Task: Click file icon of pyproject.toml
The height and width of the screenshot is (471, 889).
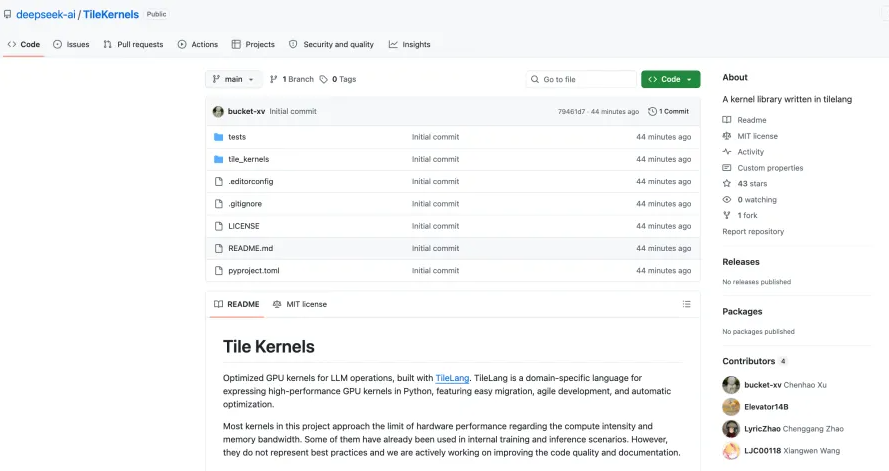Action: pos(219,270)
